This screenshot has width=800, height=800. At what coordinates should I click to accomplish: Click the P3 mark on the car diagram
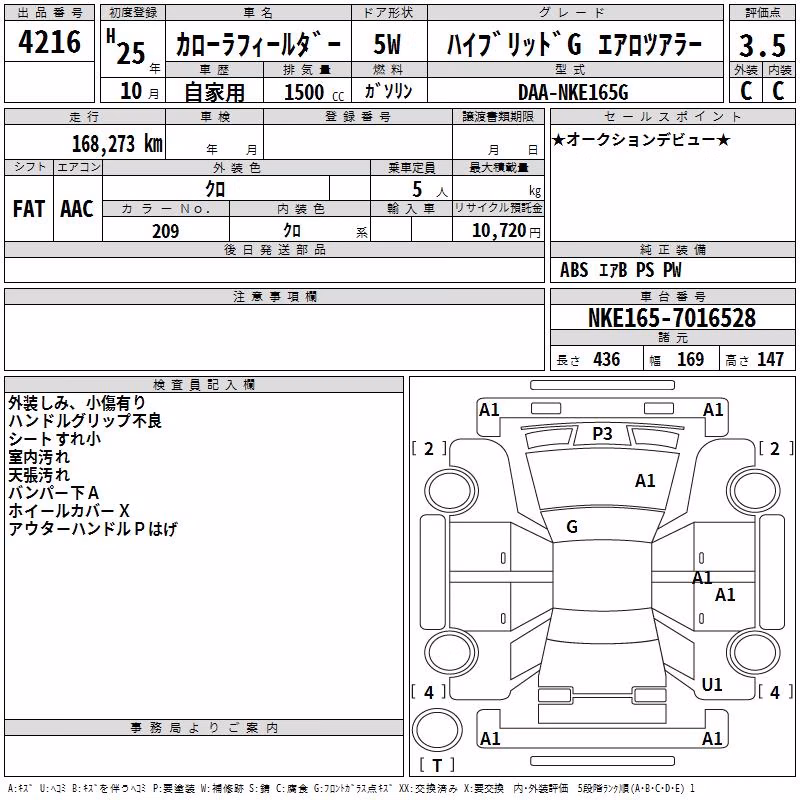(602, 434)
